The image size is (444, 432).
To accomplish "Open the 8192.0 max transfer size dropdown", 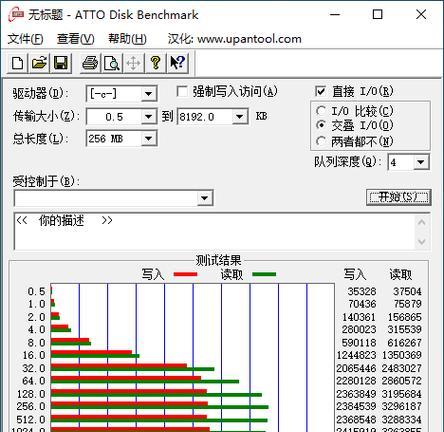I will point(239,117).
